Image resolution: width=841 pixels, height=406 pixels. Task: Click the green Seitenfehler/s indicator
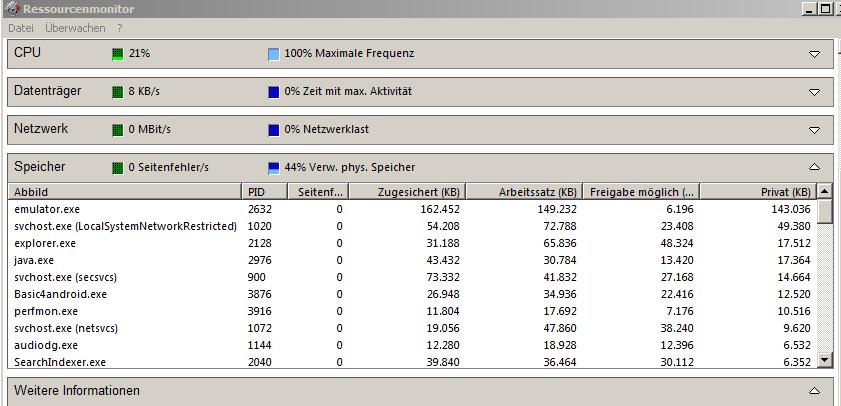tap(117, 168)
